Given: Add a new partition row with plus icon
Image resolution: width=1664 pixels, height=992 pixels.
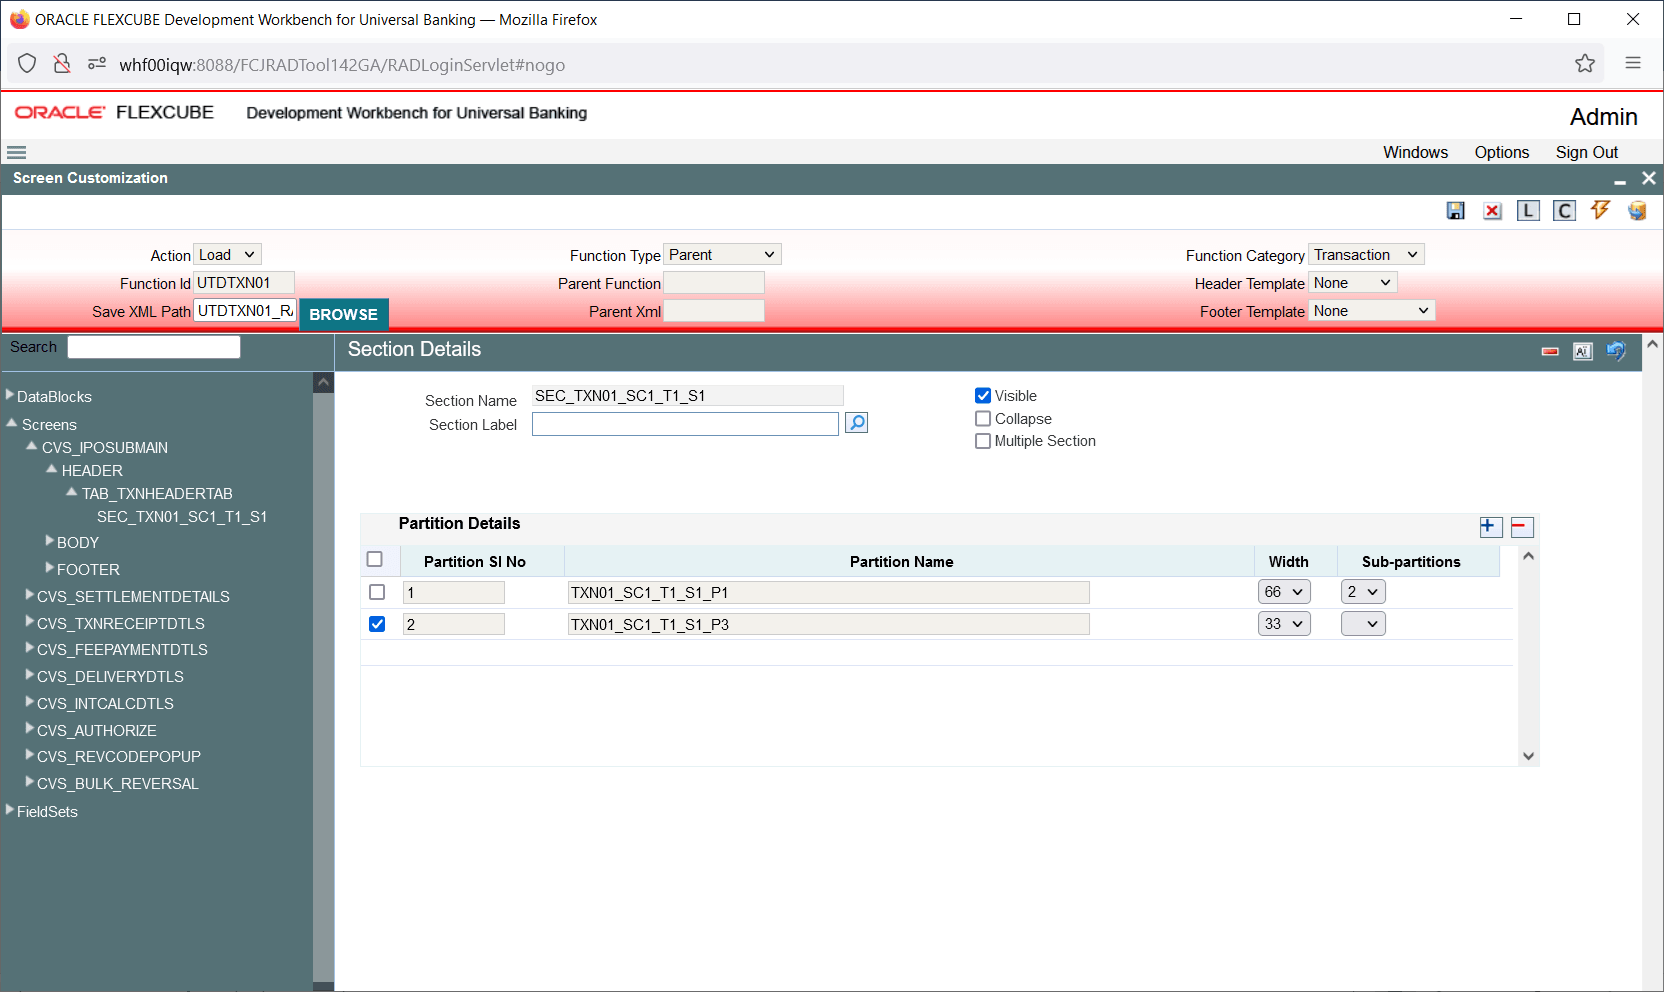Looking at the screenshot, I should point(1490,527).
